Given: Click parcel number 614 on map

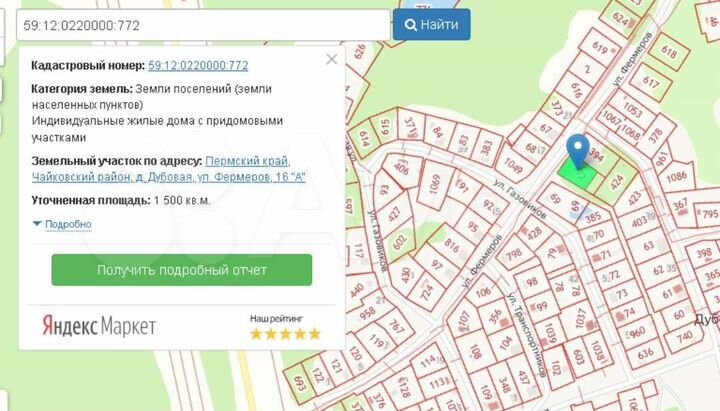Looking at the screenshot, I should [364, 139].
